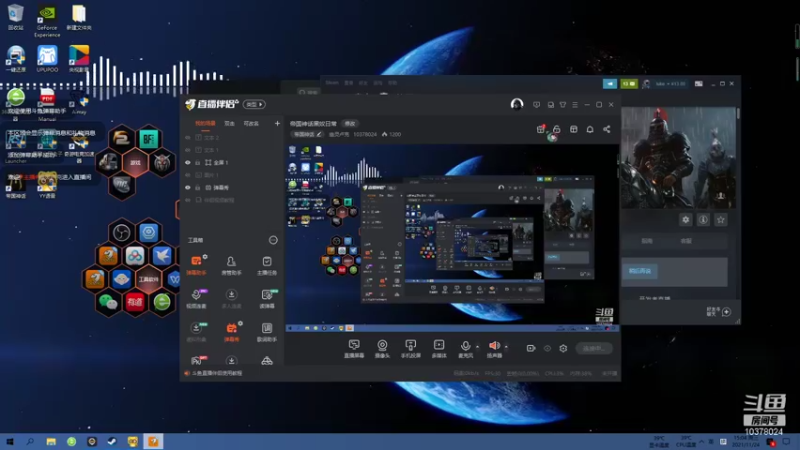Screen dimensions: 800x450
Task: Click the mode switch pill beside logo
Action: [254, 104]
